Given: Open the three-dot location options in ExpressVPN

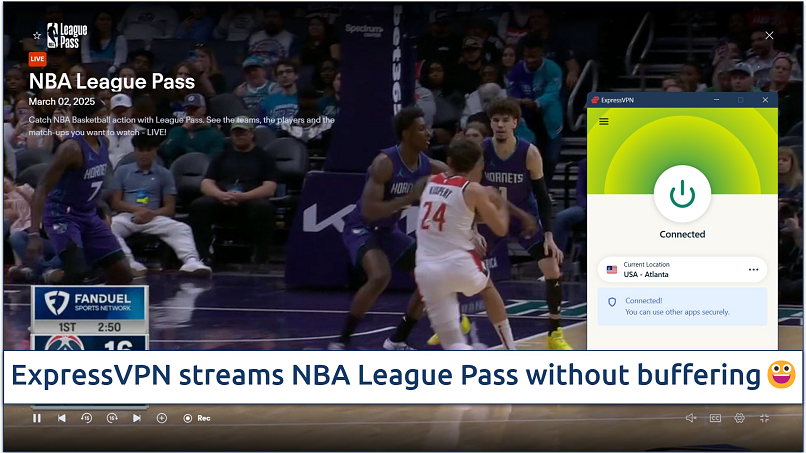Looking at the screenshot, I should (754, 269).
